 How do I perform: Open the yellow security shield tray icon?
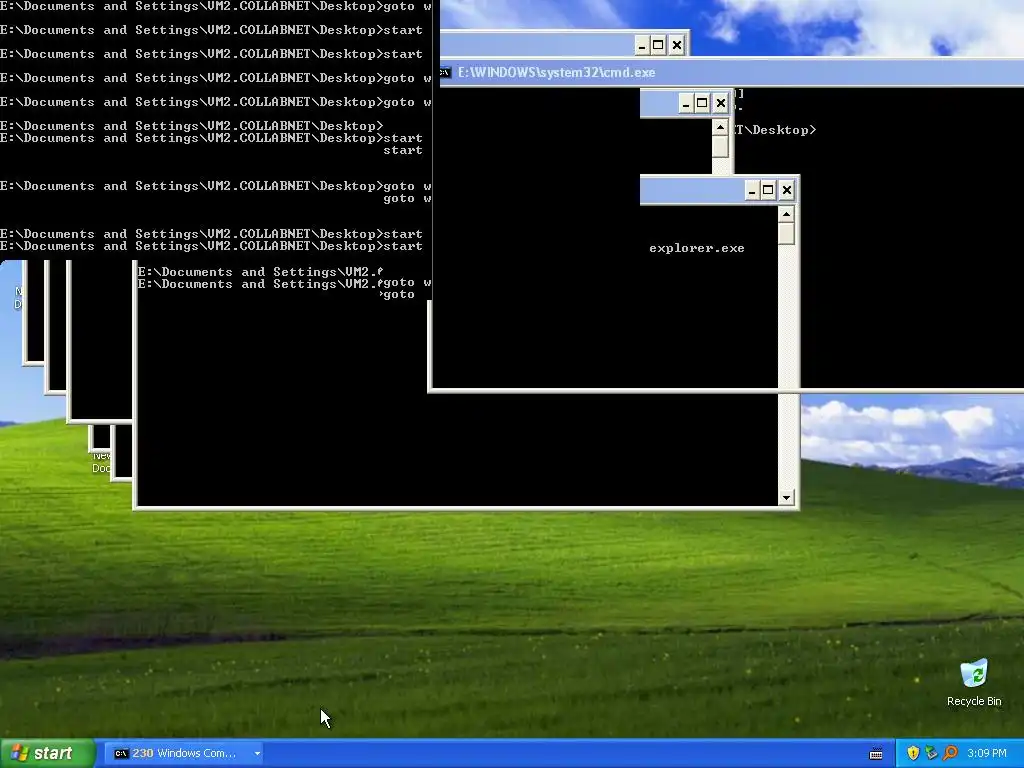(x=913, y=753)
